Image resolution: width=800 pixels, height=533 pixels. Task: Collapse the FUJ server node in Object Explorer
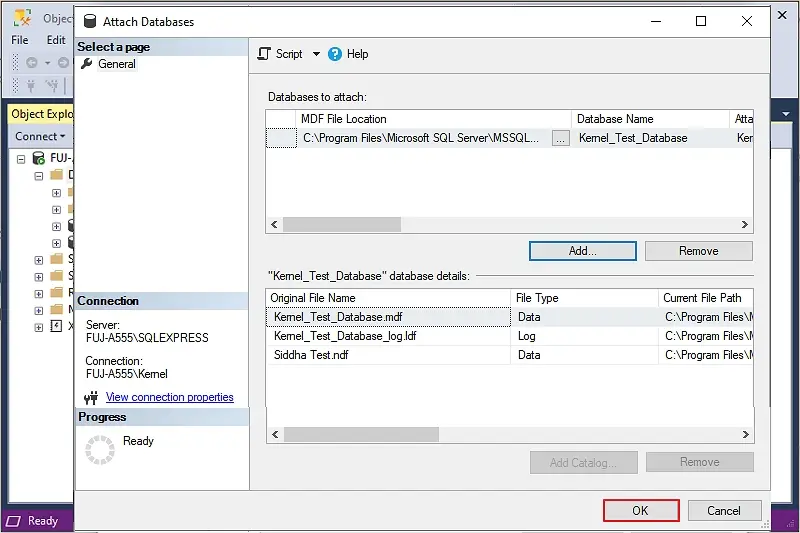click(x=21, y=160)
